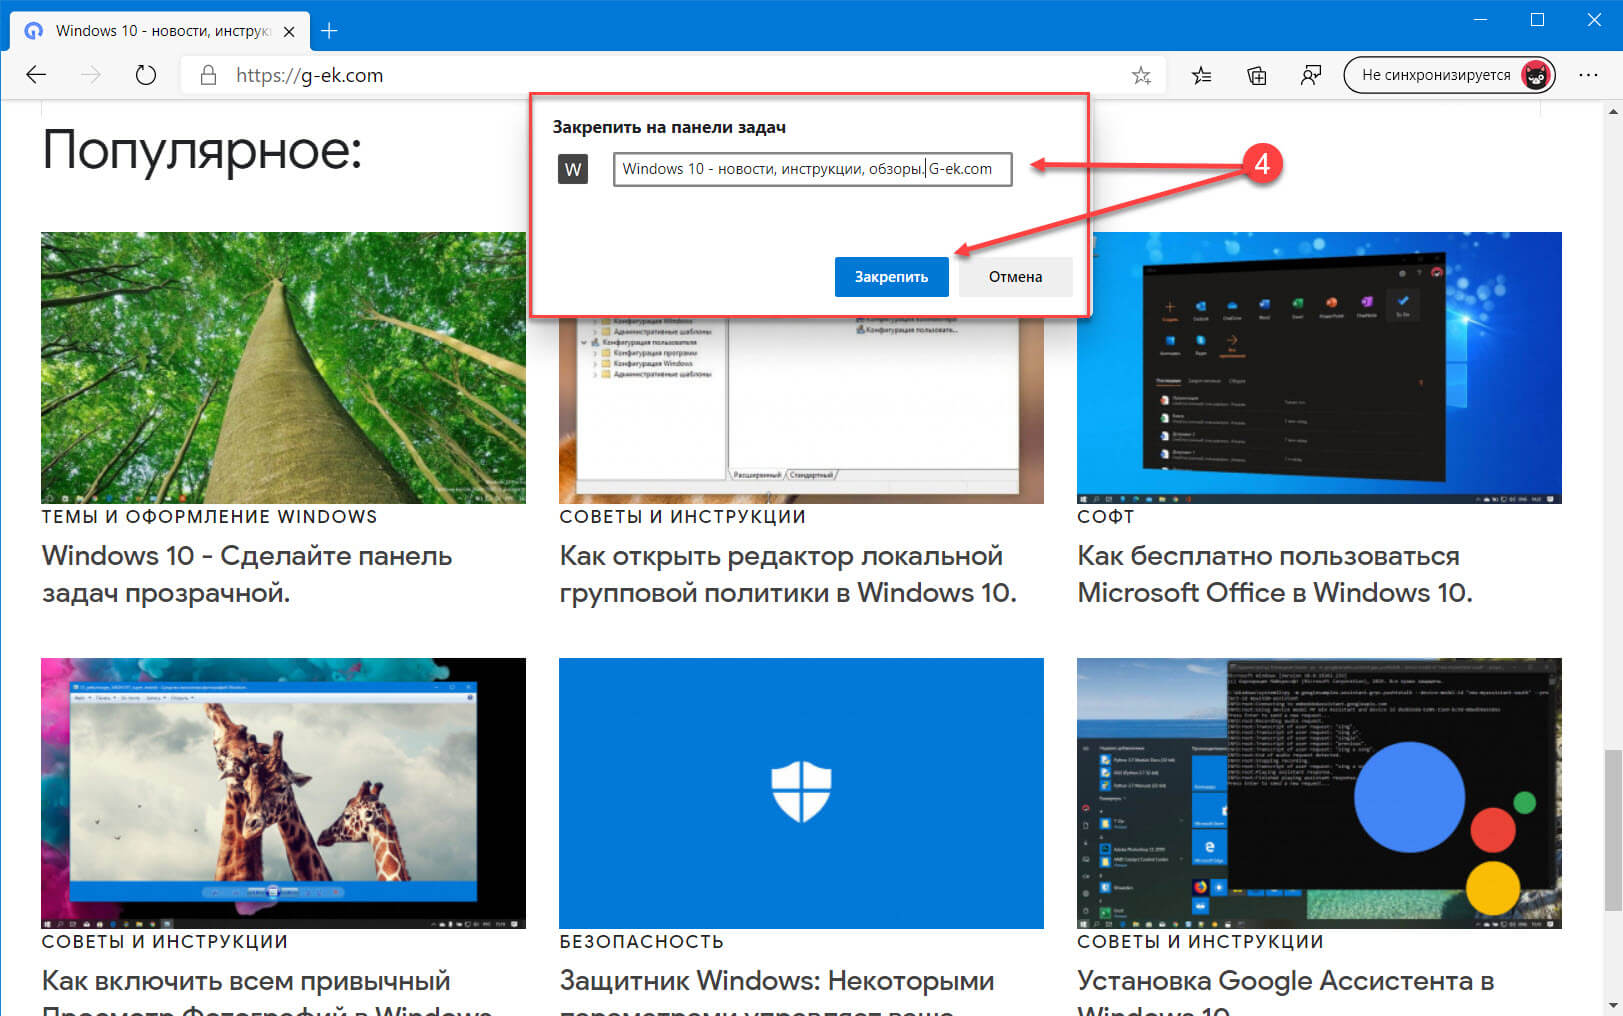Viewport: 1623px width, 1016px height.
Task: Open the feedback icon in toolbar
Action: [1311, 75]
